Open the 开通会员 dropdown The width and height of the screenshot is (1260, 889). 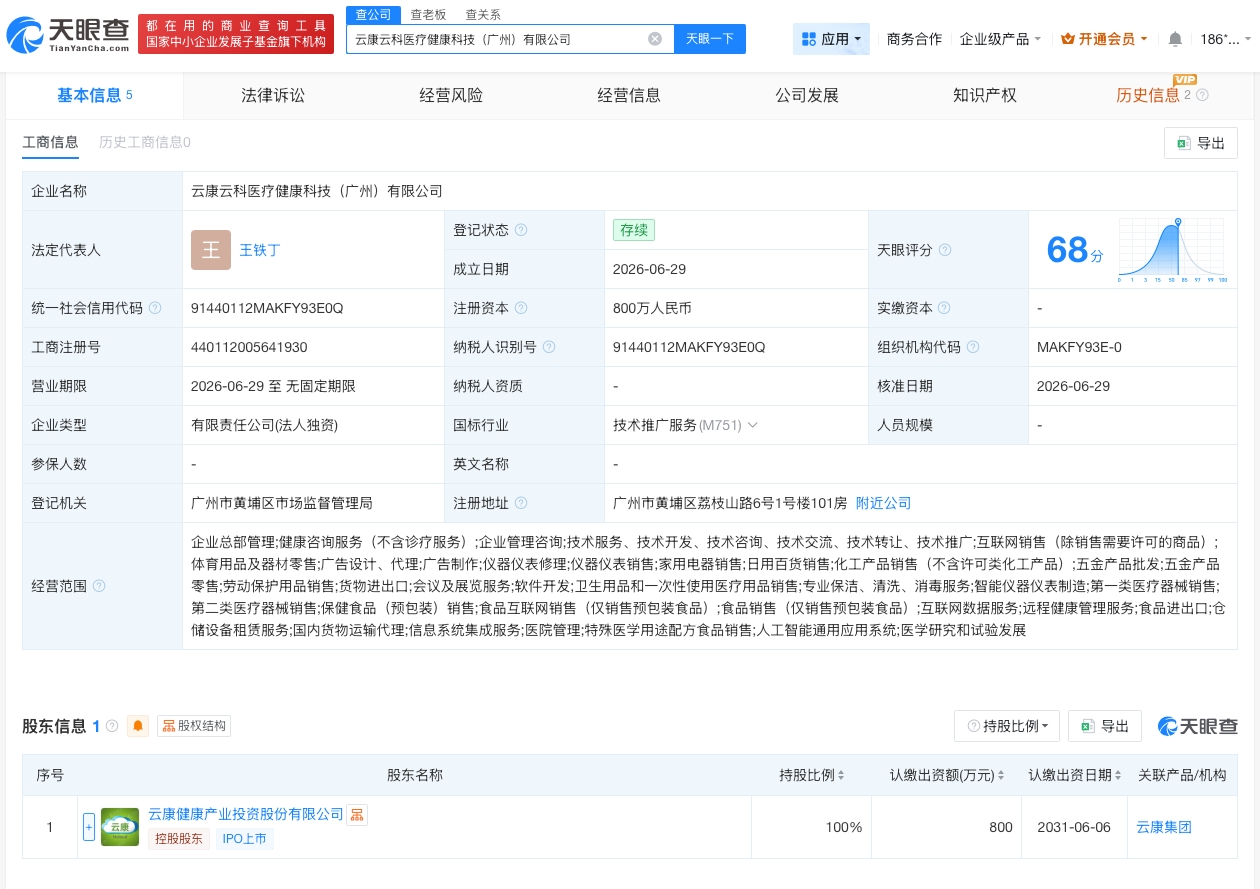[1104, 39]
